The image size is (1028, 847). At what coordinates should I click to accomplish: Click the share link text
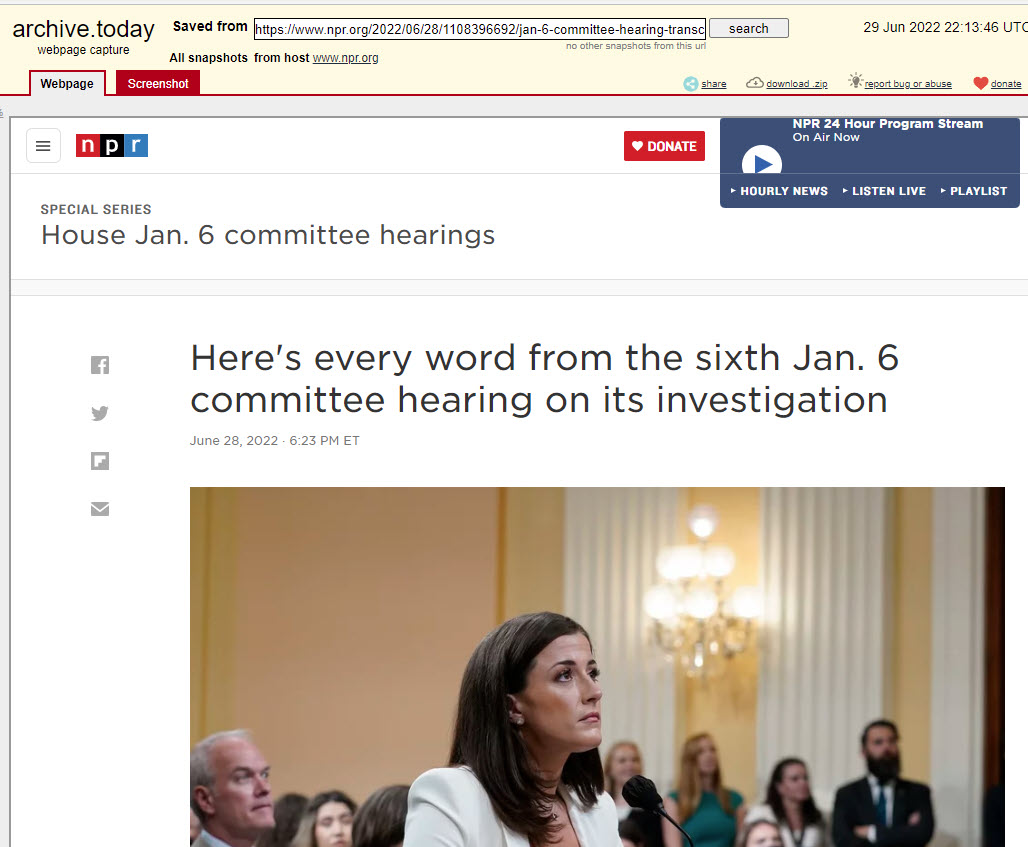(714, 84)
